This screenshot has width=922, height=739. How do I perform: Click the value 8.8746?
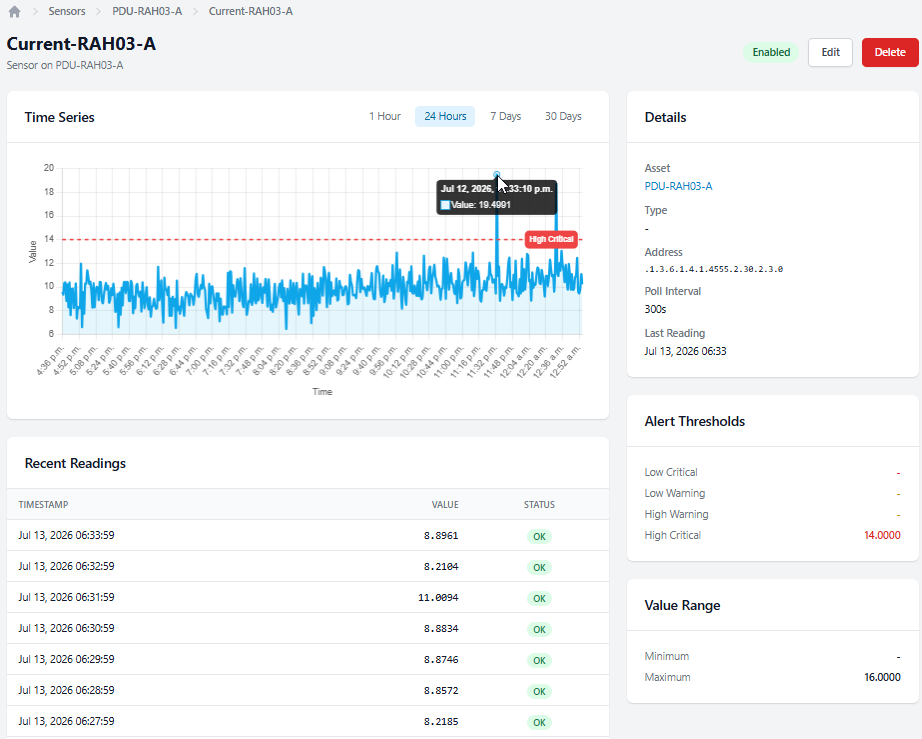click(441, 660)
